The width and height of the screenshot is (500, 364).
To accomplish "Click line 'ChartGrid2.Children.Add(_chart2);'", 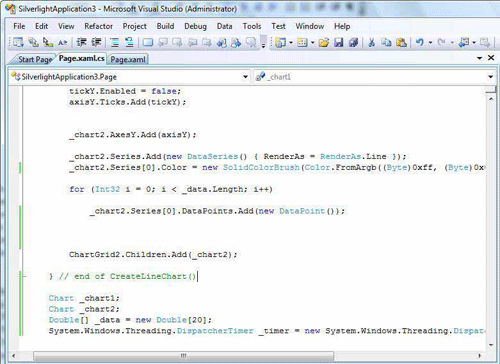I will [153, 255].
